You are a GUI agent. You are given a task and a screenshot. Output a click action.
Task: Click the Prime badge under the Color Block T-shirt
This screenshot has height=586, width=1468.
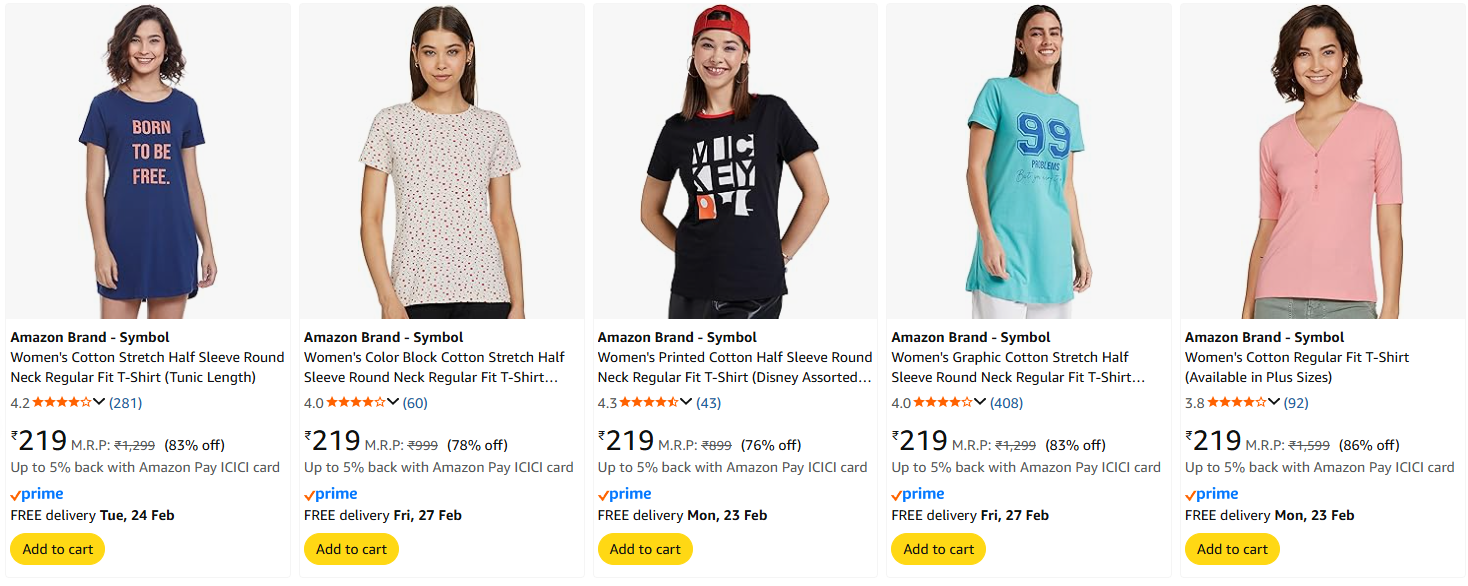(x=331, y=494)
